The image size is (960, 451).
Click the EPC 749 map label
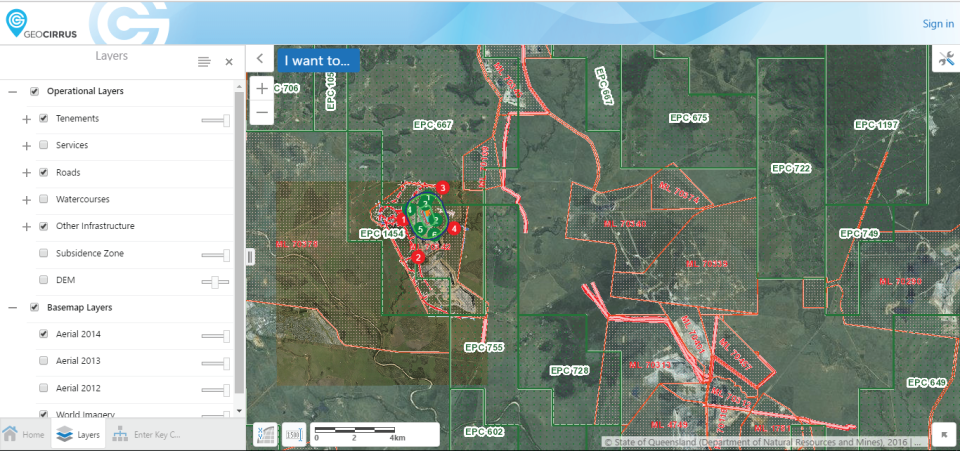(860, 233)
